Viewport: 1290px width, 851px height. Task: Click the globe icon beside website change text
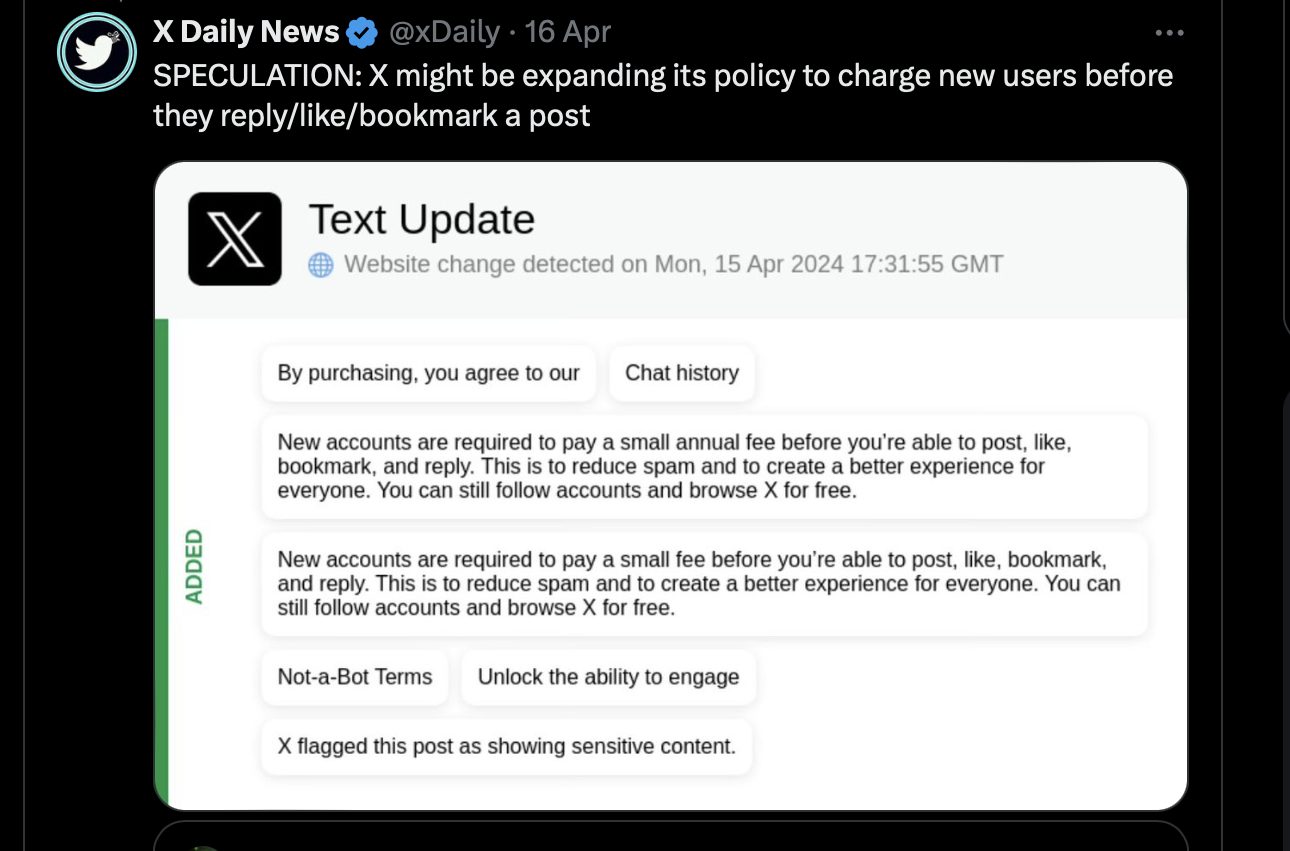[x=321, y=265]
